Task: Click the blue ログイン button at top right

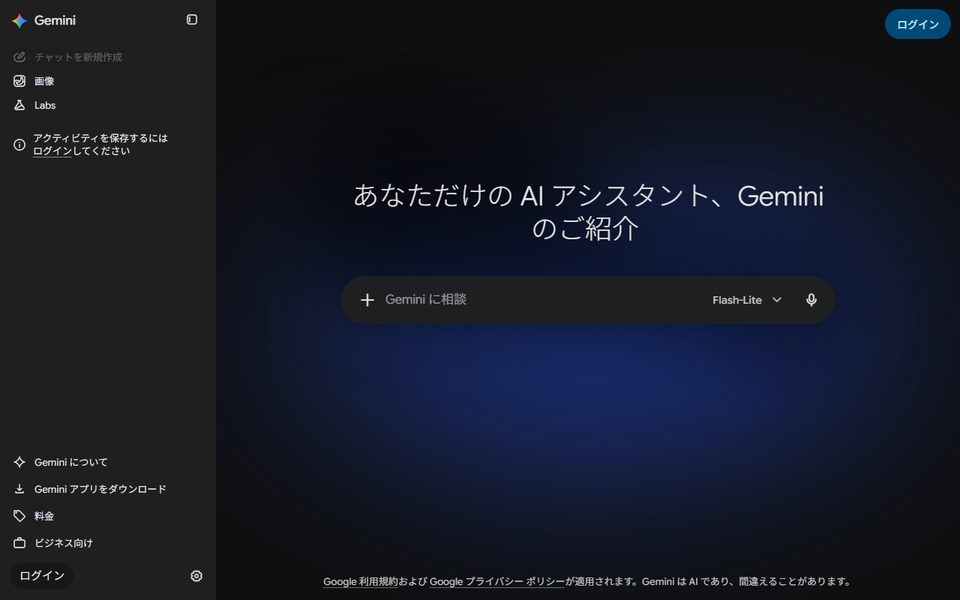Action: (x=918, y=24)
